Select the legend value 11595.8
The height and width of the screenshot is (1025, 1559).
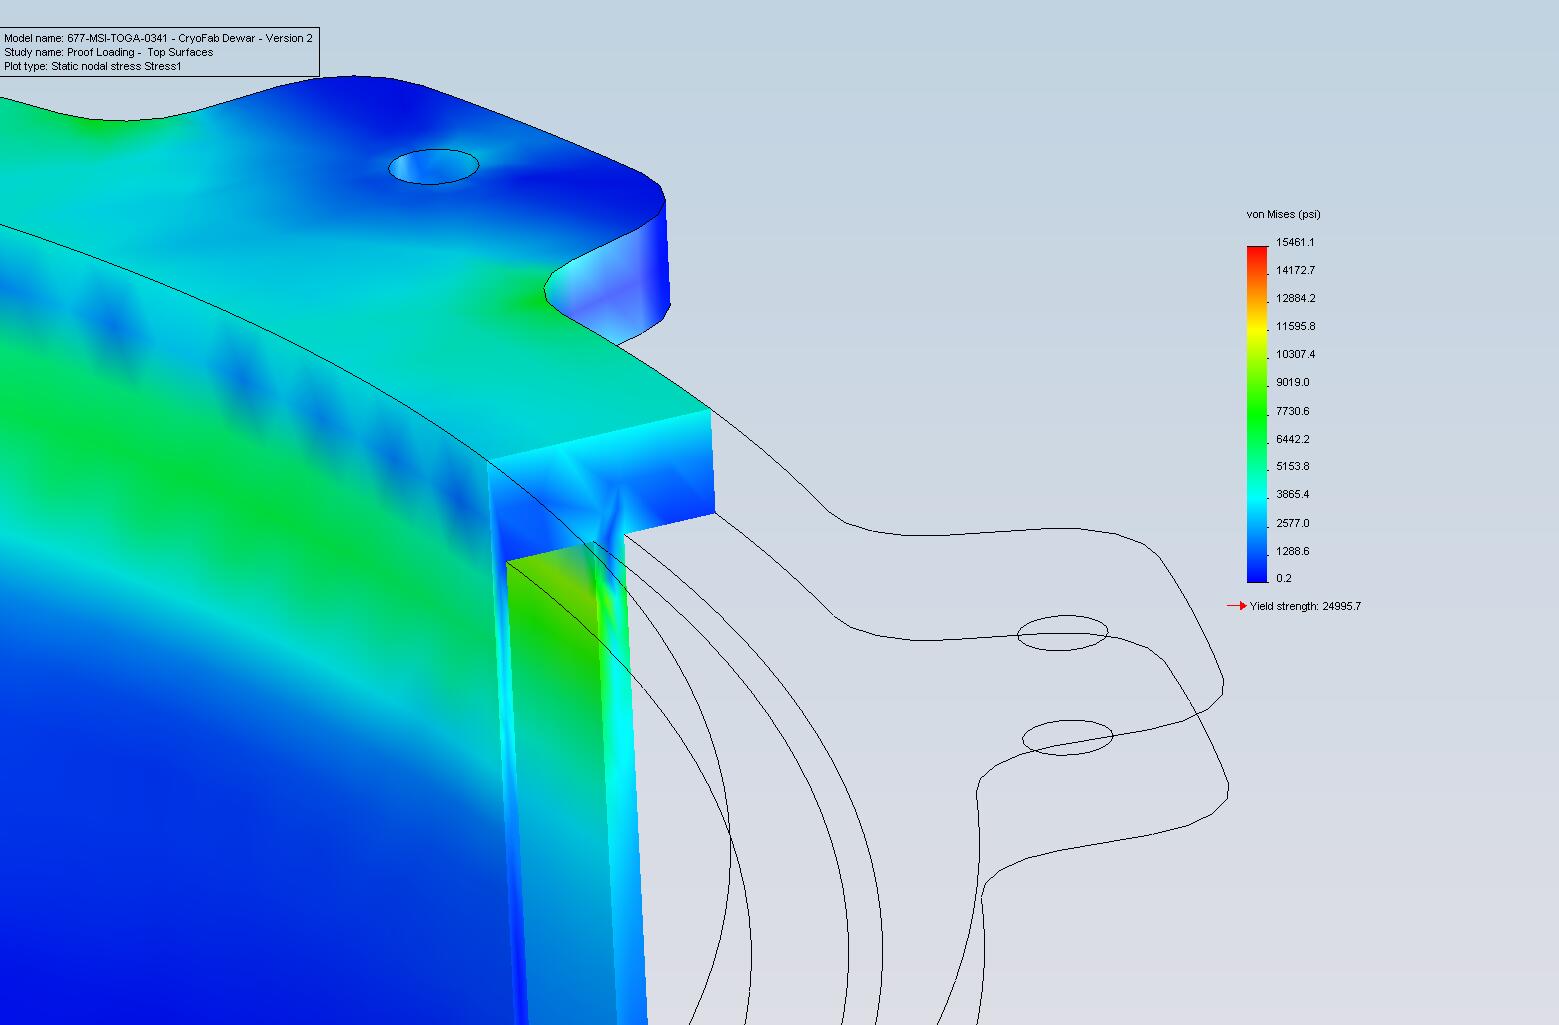point(1295,326)
